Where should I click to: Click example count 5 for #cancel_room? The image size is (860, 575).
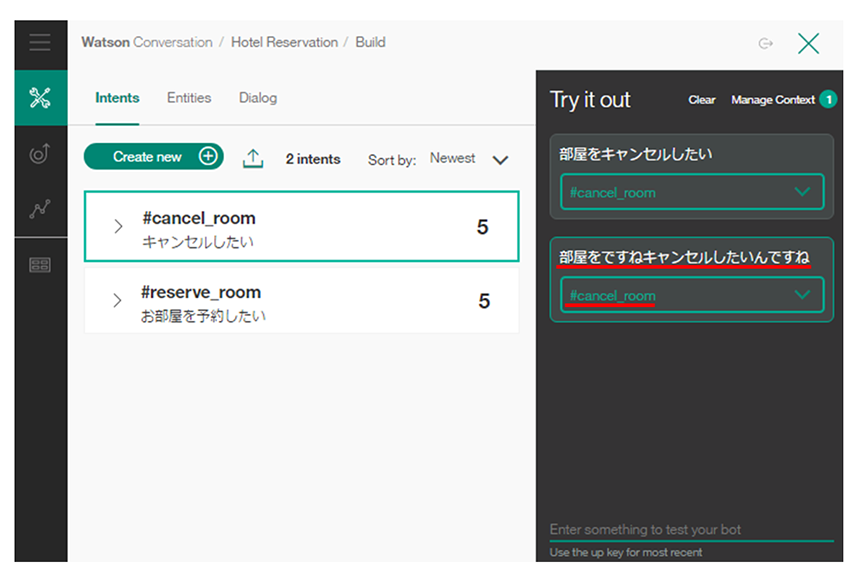click(482, 227)
